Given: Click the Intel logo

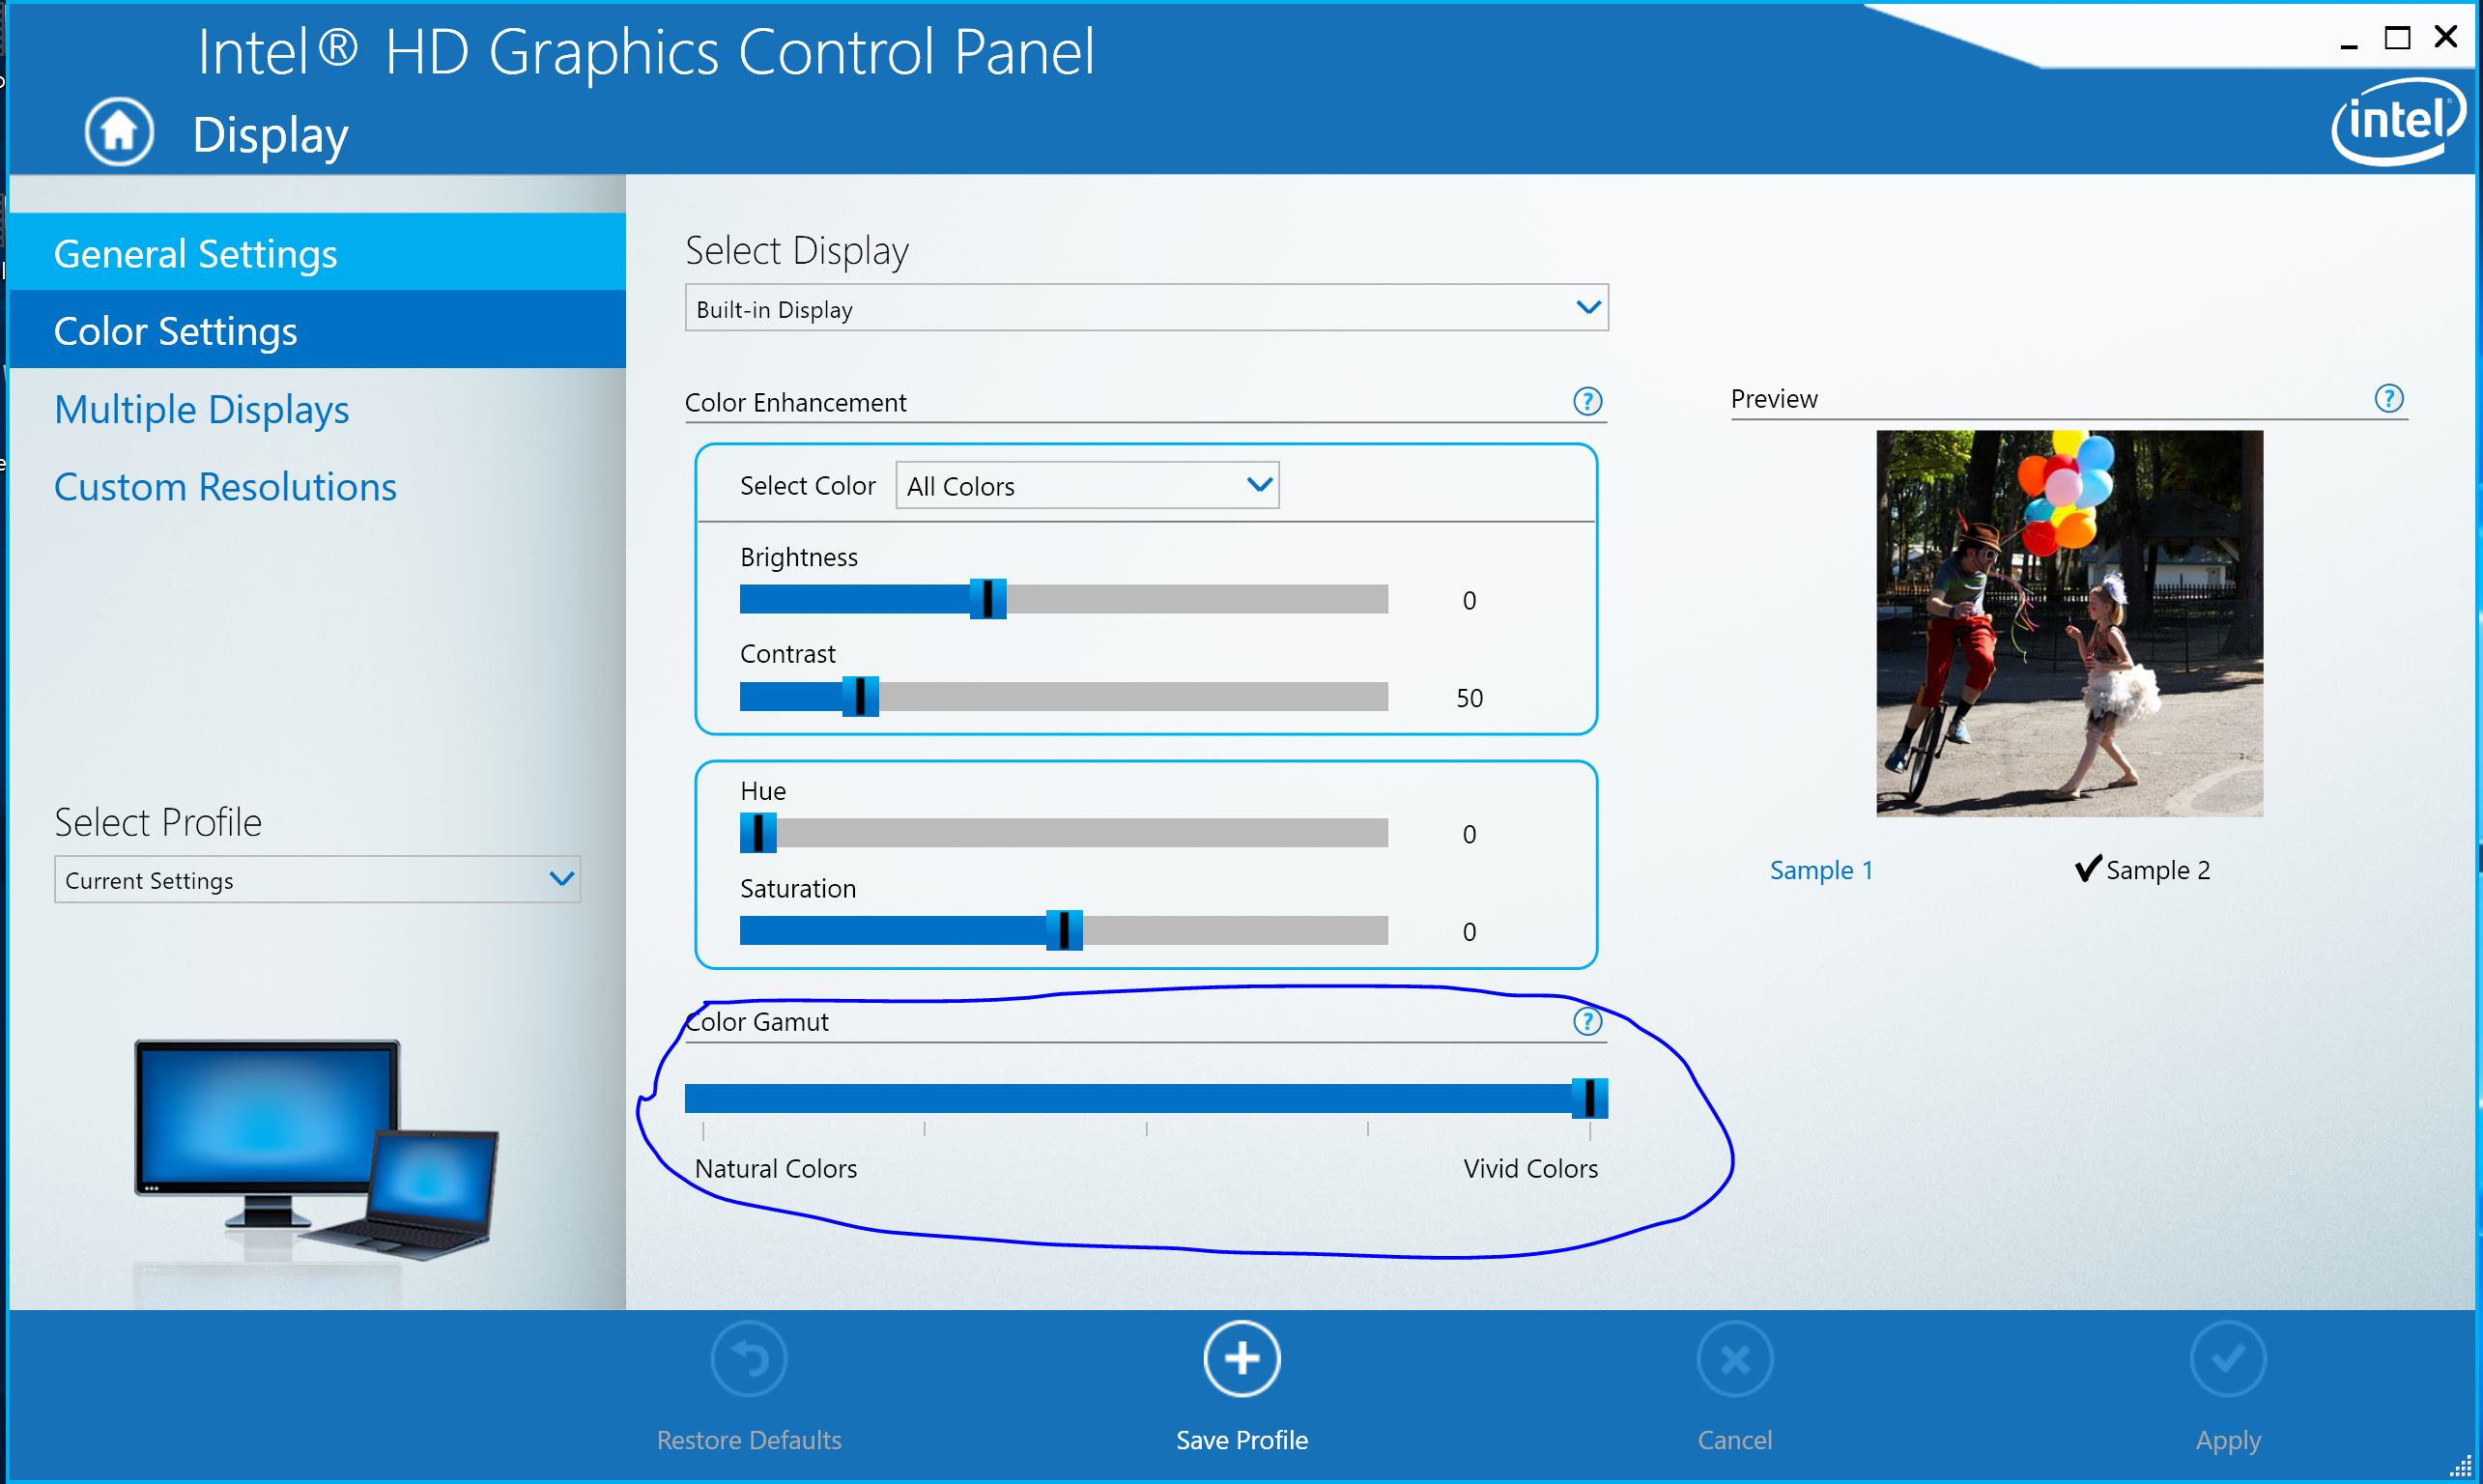Looking at the screenshot, I should click(2398, 122).
